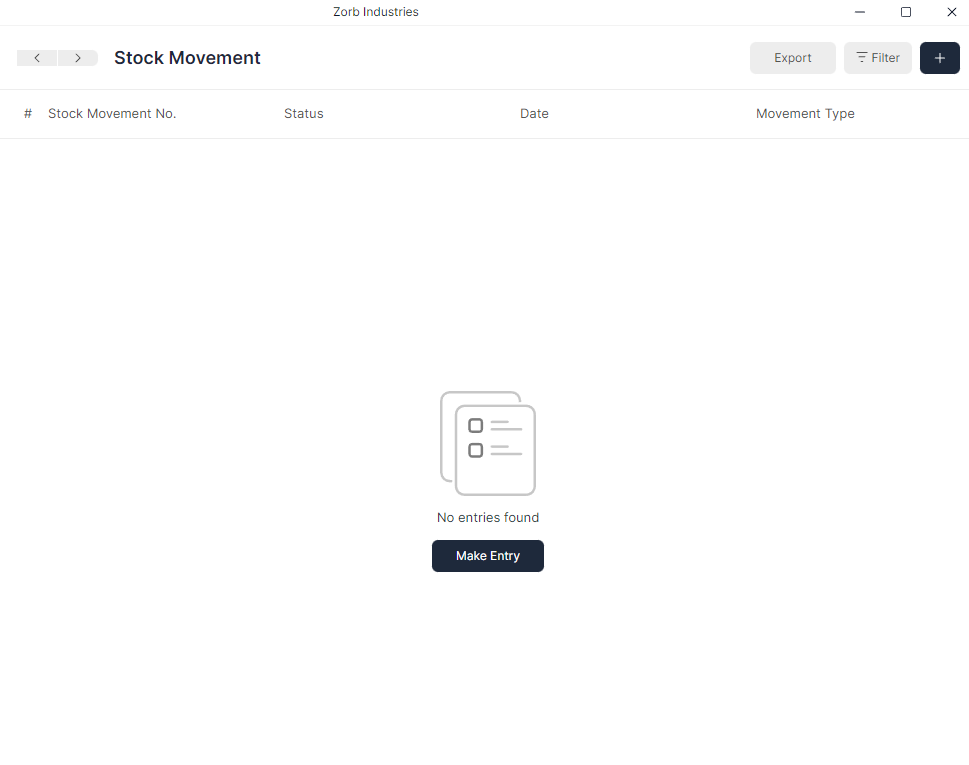Click the No entries found message
Image resolution: width=969 pixels, height=765 pixels.
488,517
